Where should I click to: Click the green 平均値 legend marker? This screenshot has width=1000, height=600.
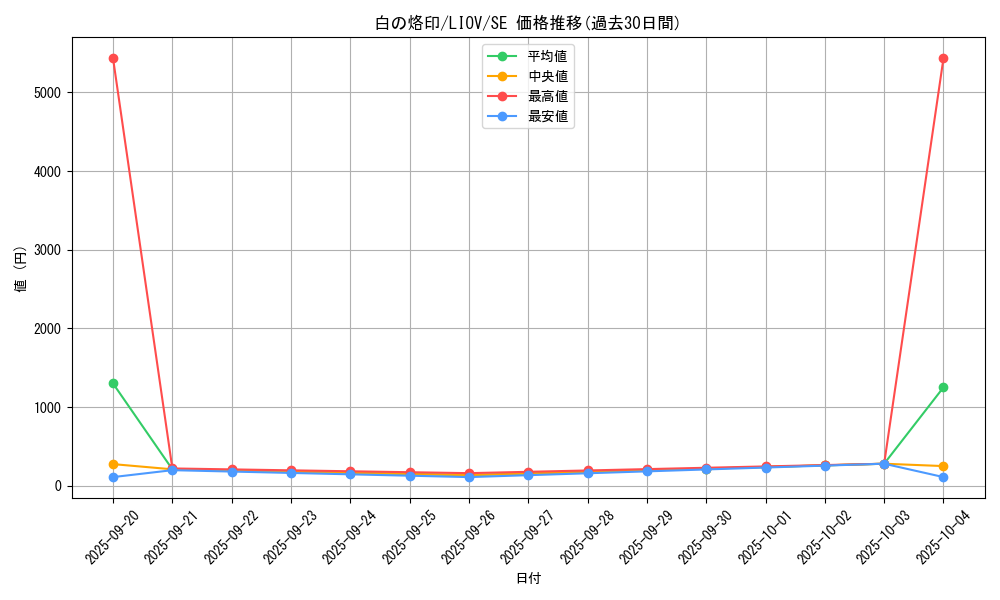[x=503, y=56]
